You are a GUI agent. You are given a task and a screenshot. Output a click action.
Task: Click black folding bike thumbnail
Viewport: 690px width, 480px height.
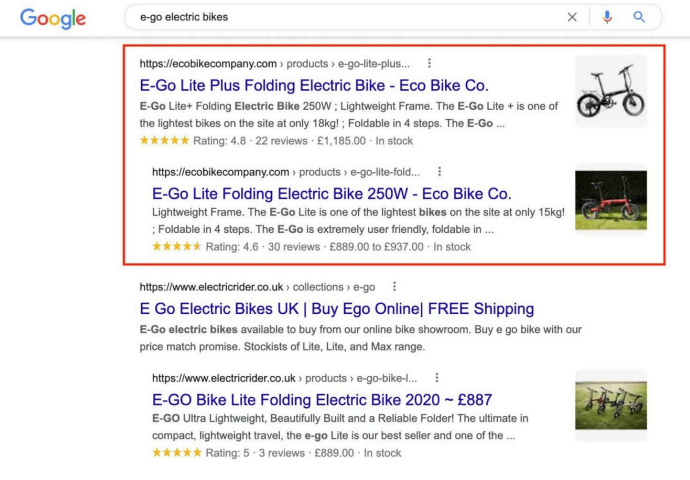pos(610,91)
